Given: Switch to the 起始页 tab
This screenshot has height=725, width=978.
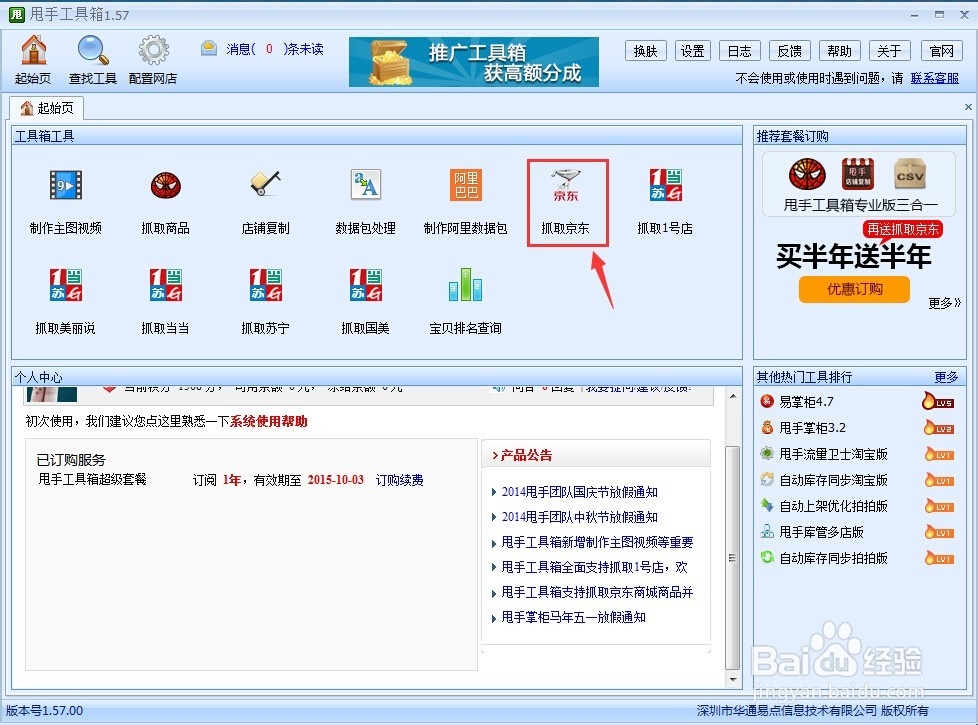Looking at the screenshot, I should 47,108.
